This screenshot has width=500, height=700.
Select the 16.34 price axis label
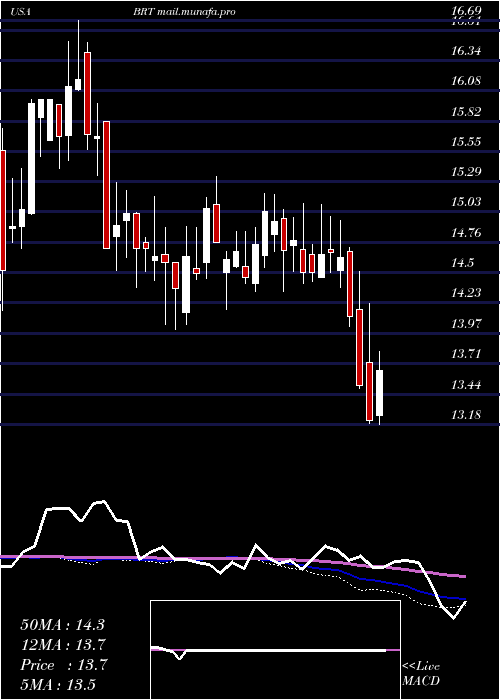(x=467, y=51)
